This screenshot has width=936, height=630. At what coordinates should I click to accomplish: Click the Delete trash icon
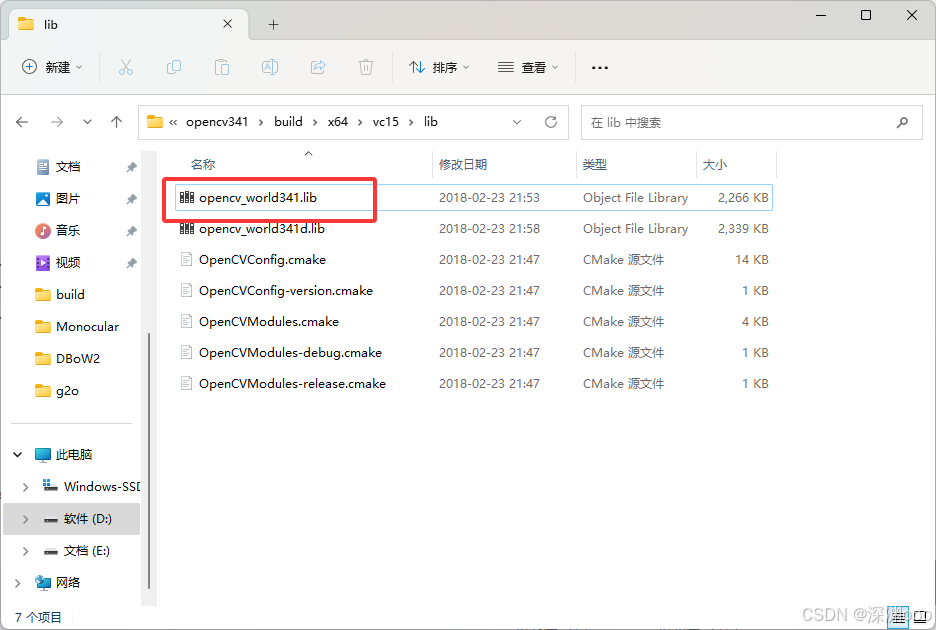pyautogui.click(x=366, y=67)
